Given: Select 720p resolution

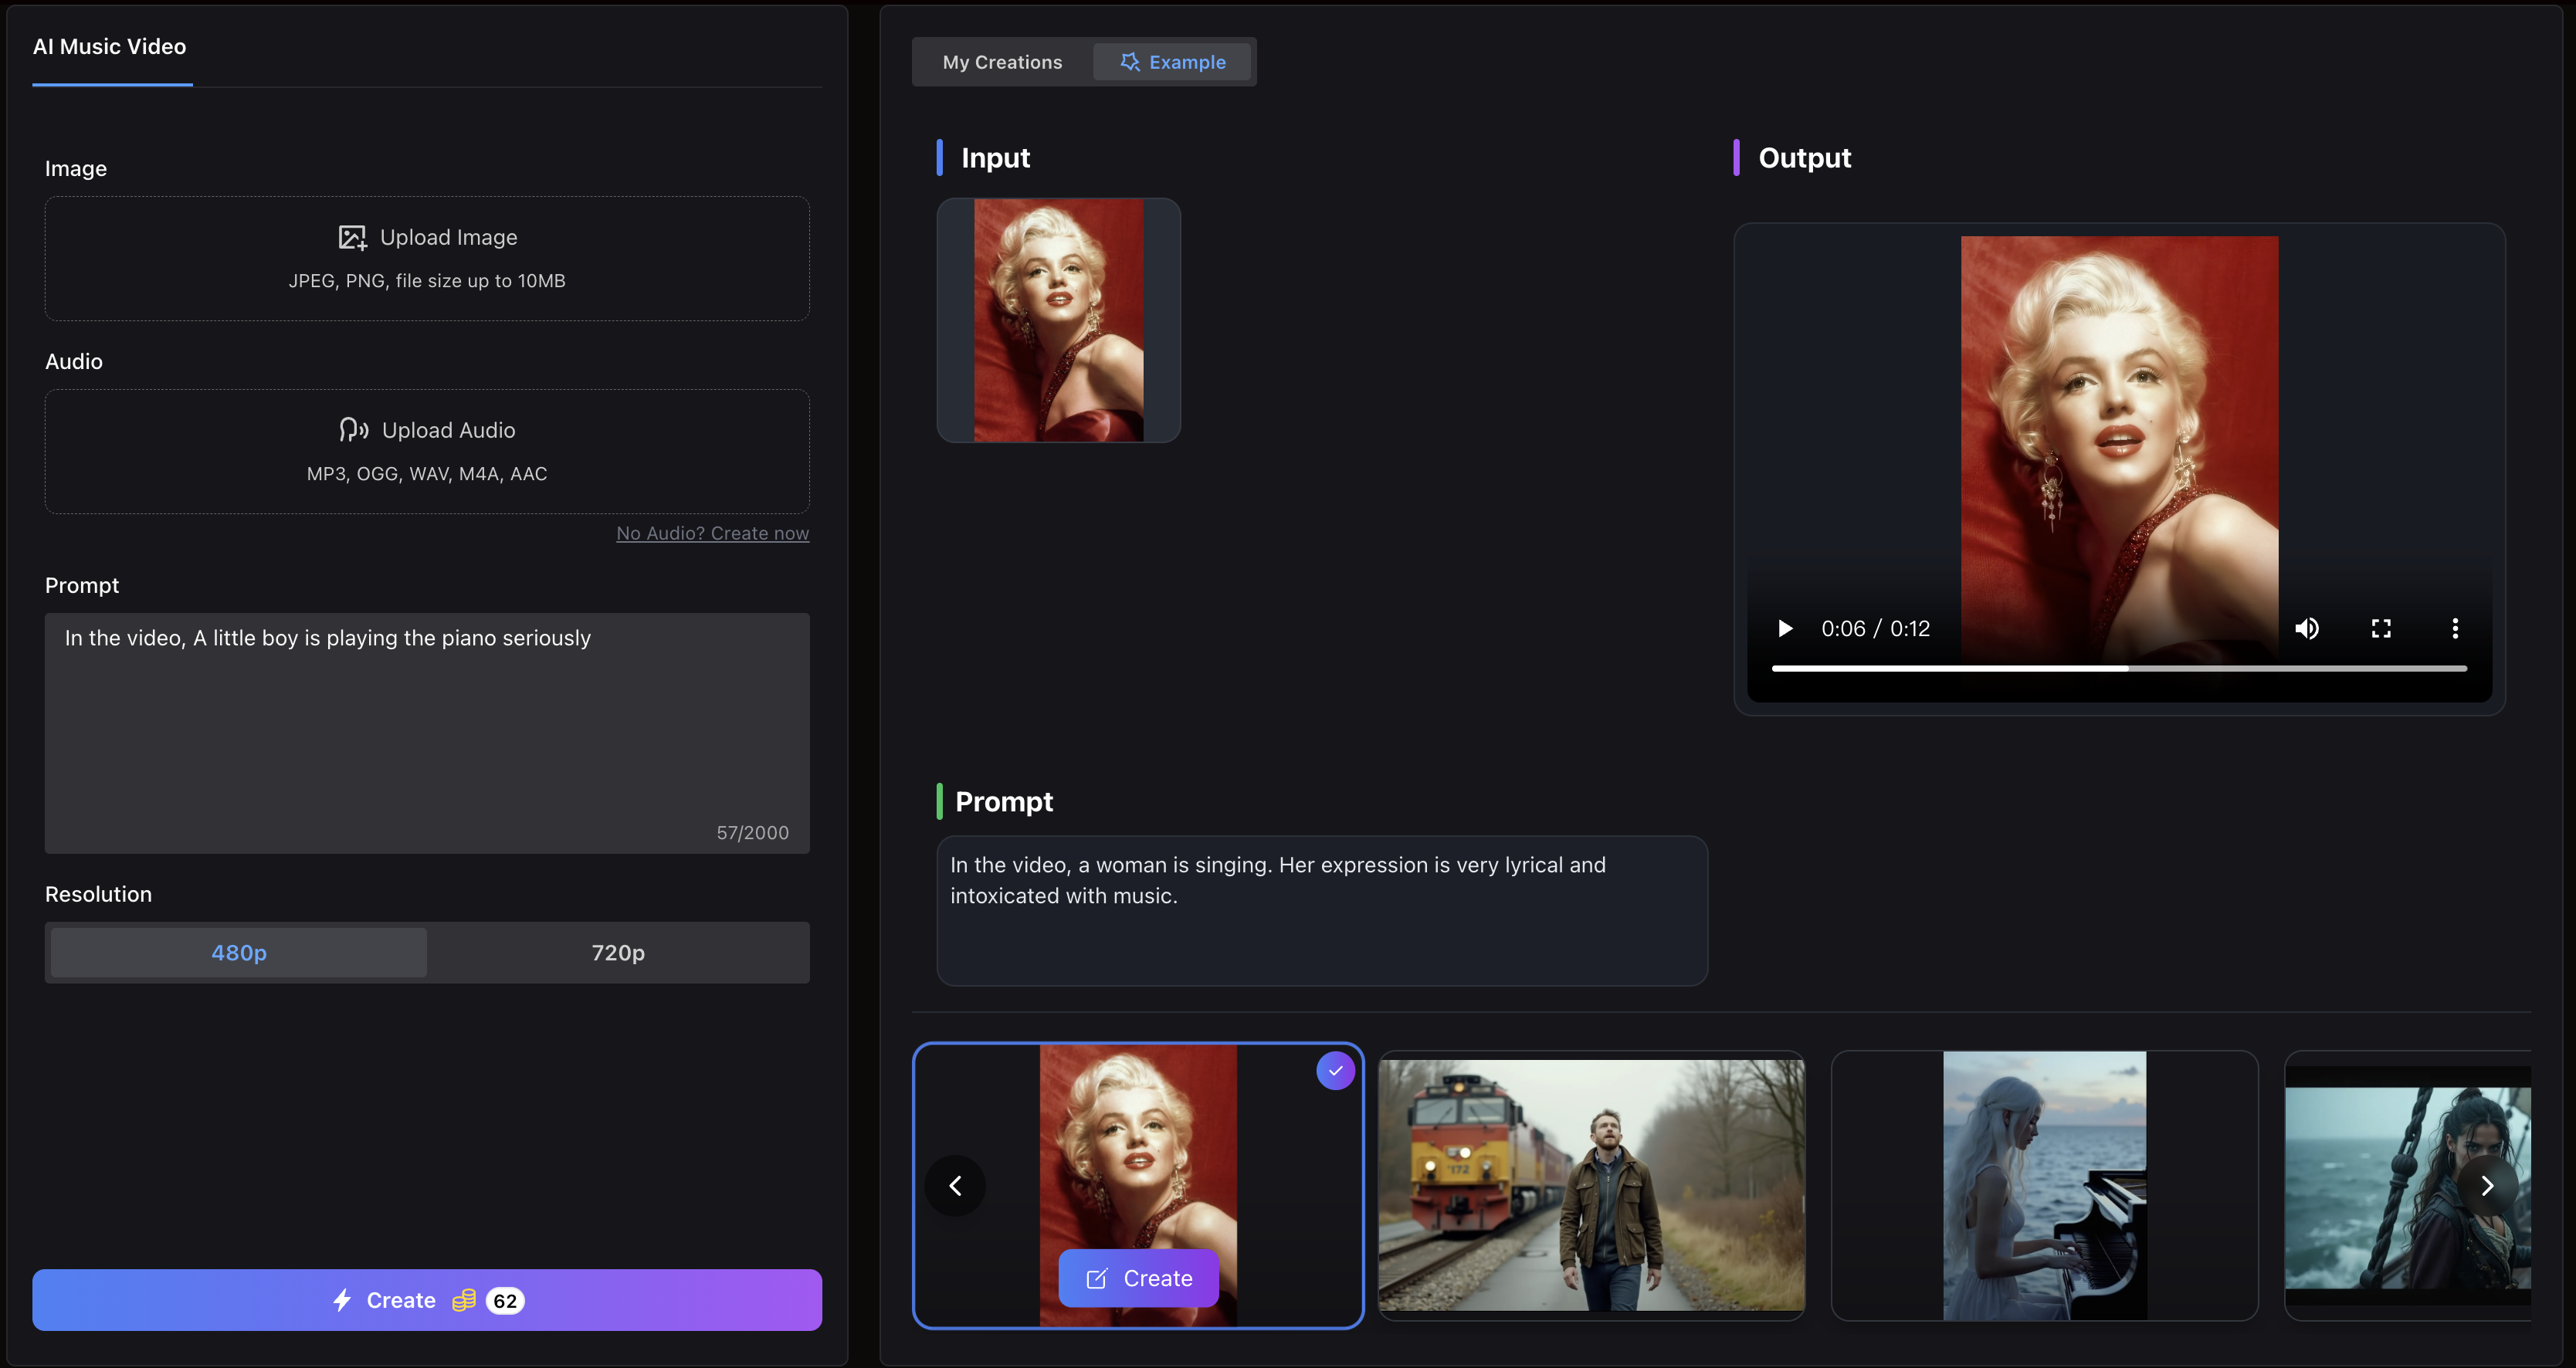Looking at the screenshot, I should pos(618,952).
